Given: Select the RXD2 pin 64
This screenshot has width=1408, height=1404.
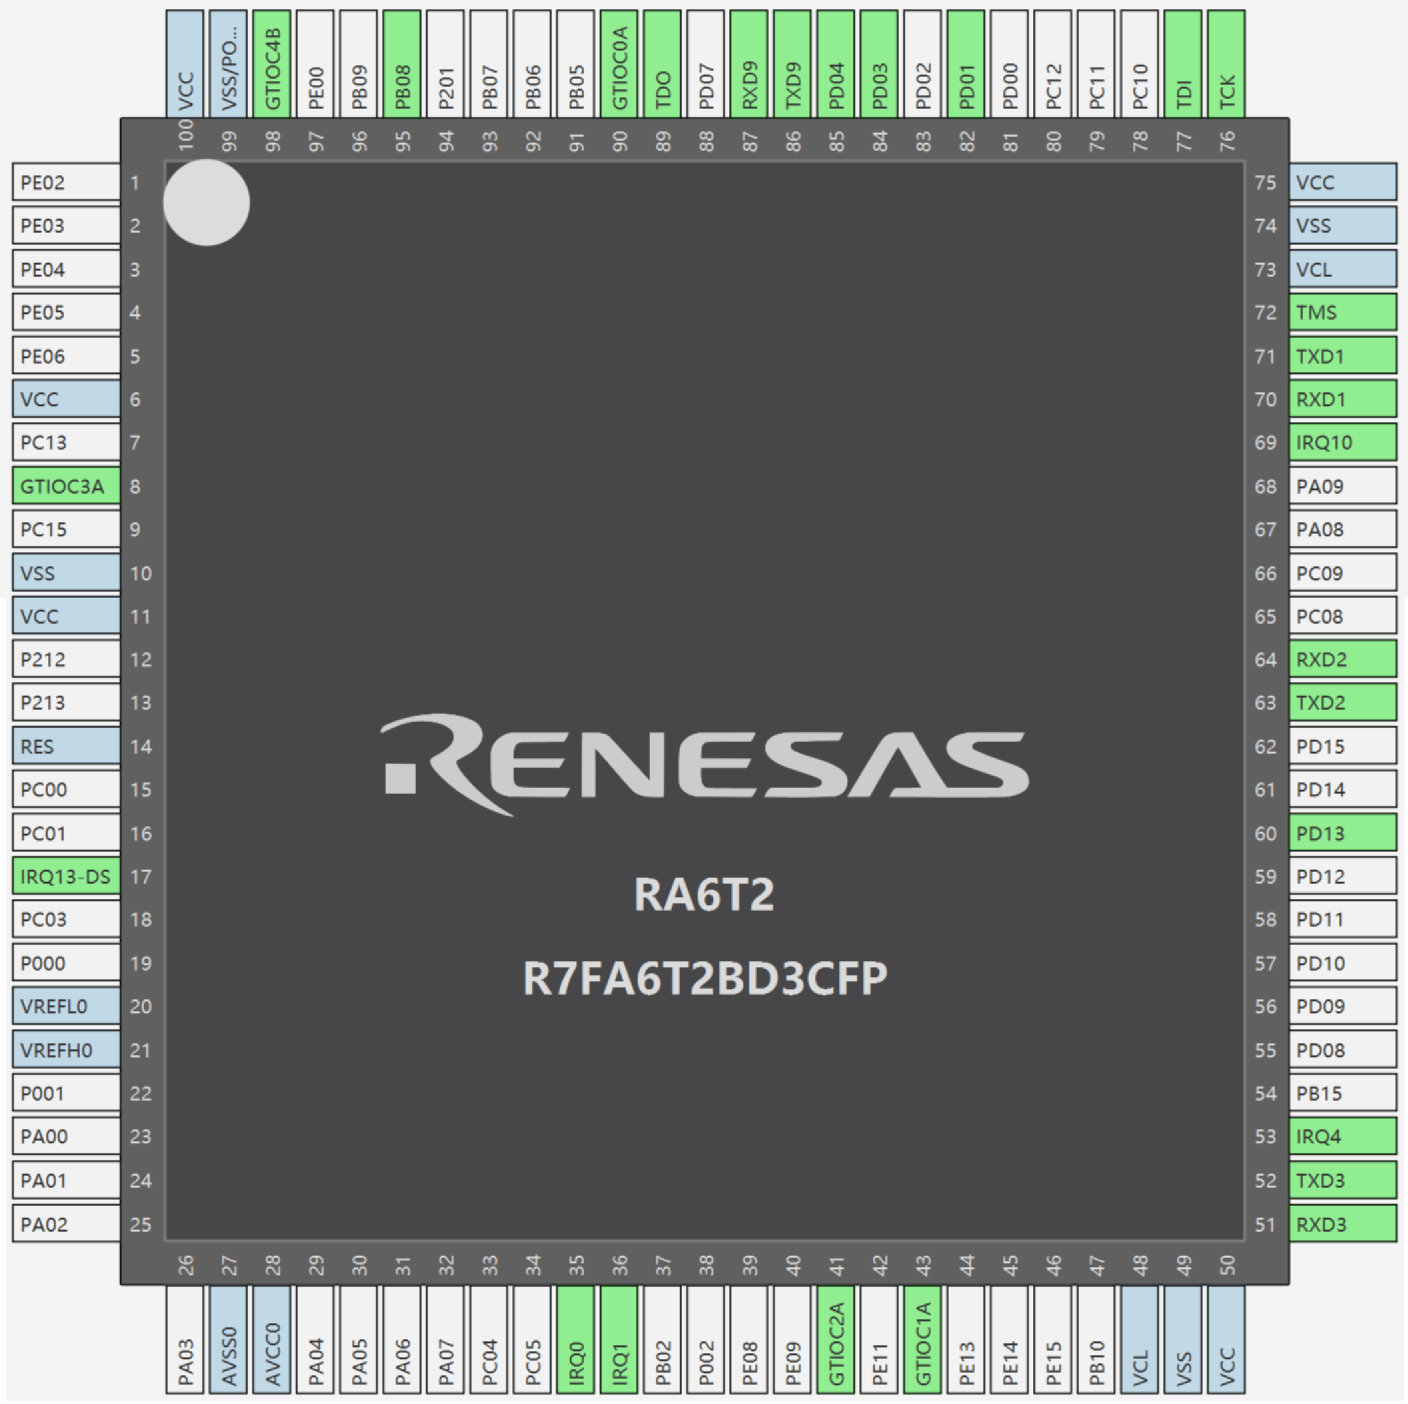Looking at the screenshot, I should tap(1343, 659).
